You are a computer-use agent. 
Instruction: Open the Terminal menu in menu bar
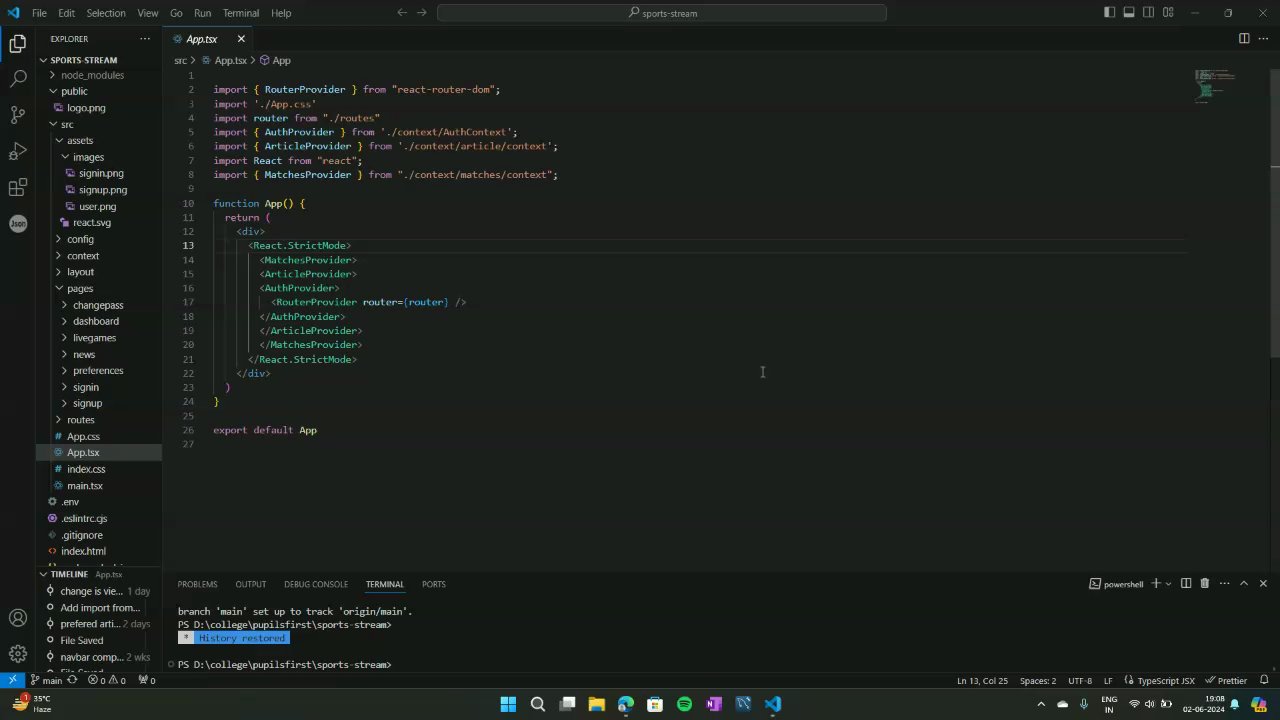[x=241, y=13]
